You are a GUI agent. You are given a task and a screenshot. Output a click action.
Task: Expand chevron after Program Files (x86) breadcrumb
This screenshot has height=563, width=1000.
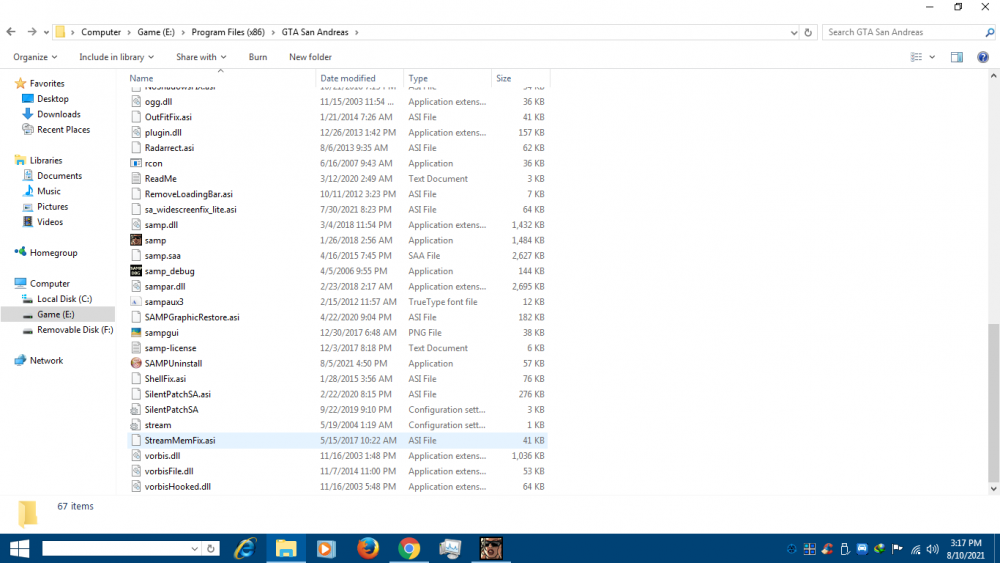[273, 32]
